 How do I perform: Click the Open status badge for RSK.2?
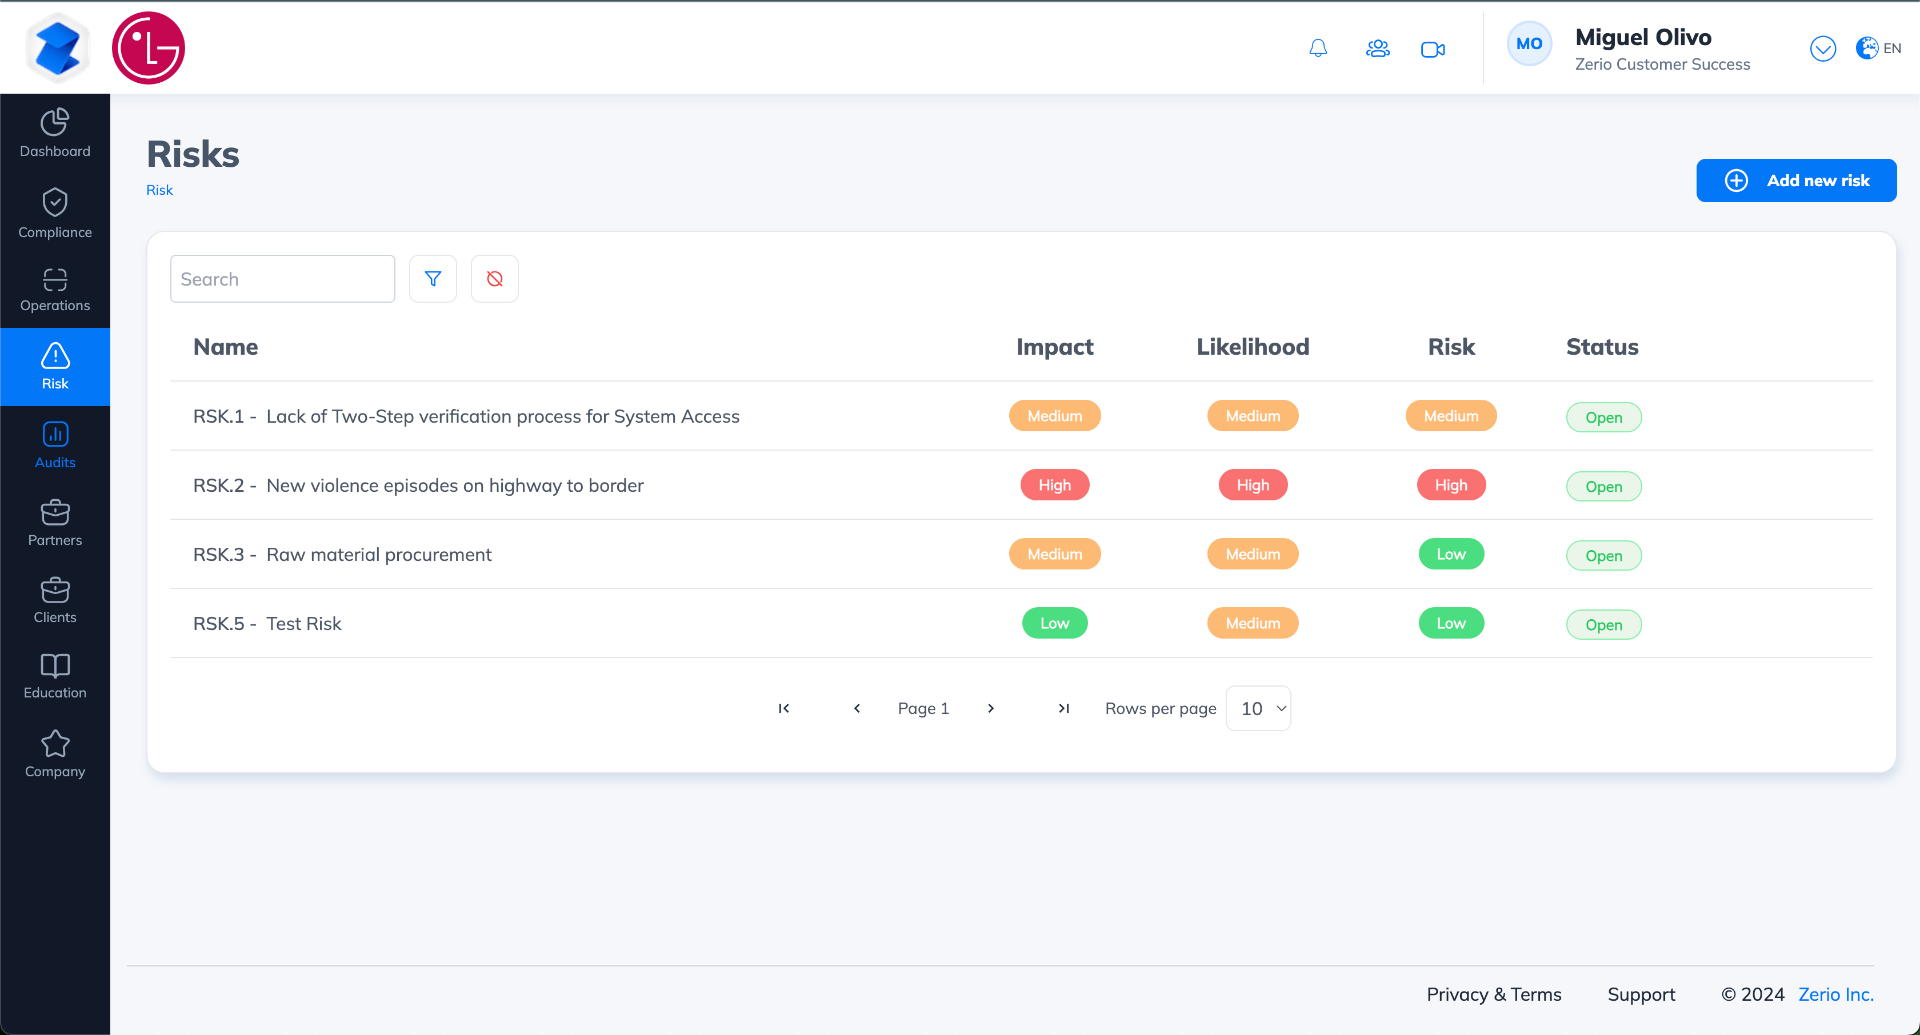(x=1604, y=486)
